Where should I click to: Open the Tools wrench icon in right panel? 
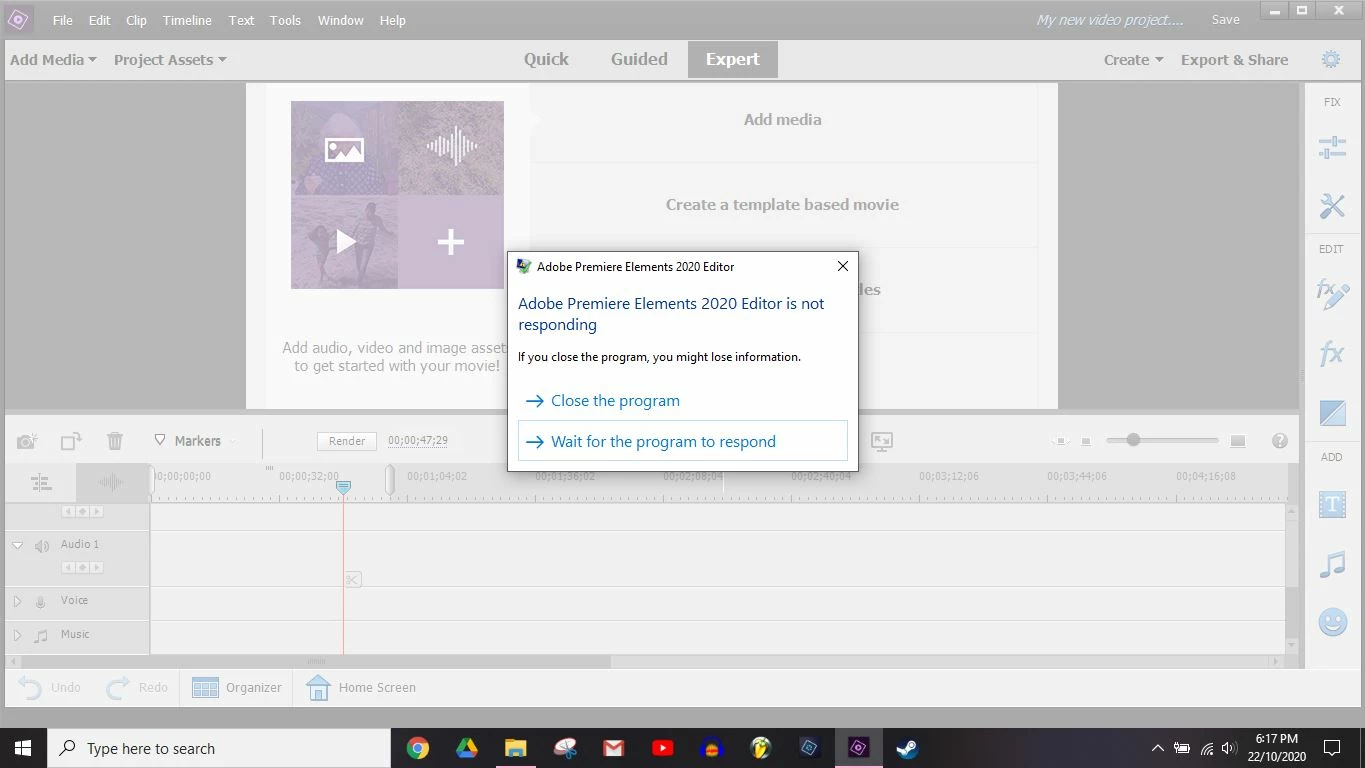(1332, 206)
